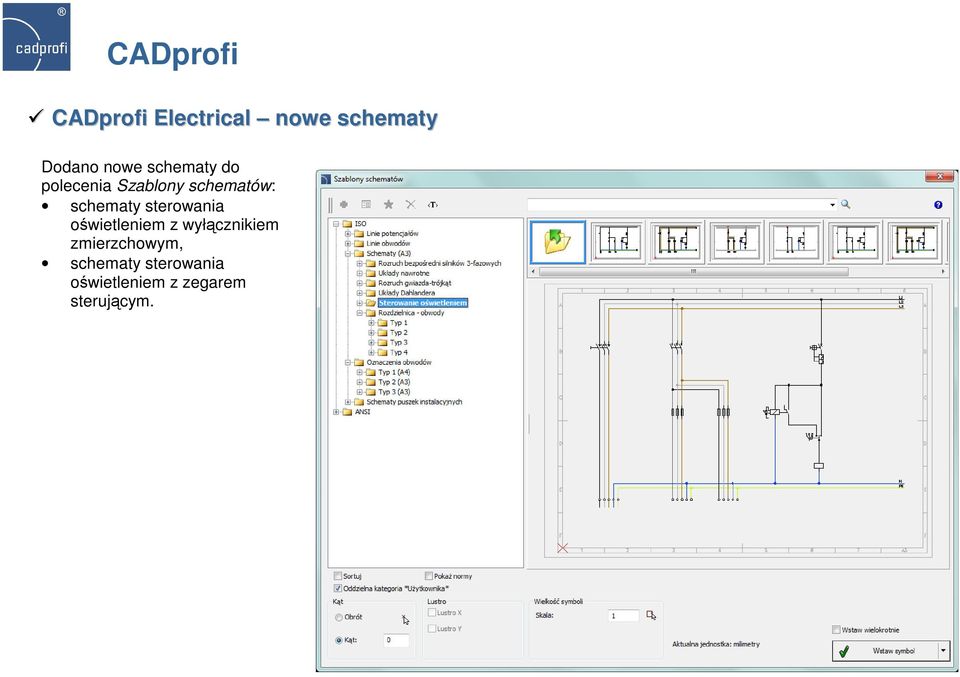
Task: Expand the Sterowanie oświetleniem node
Action: tap(360, 303)
